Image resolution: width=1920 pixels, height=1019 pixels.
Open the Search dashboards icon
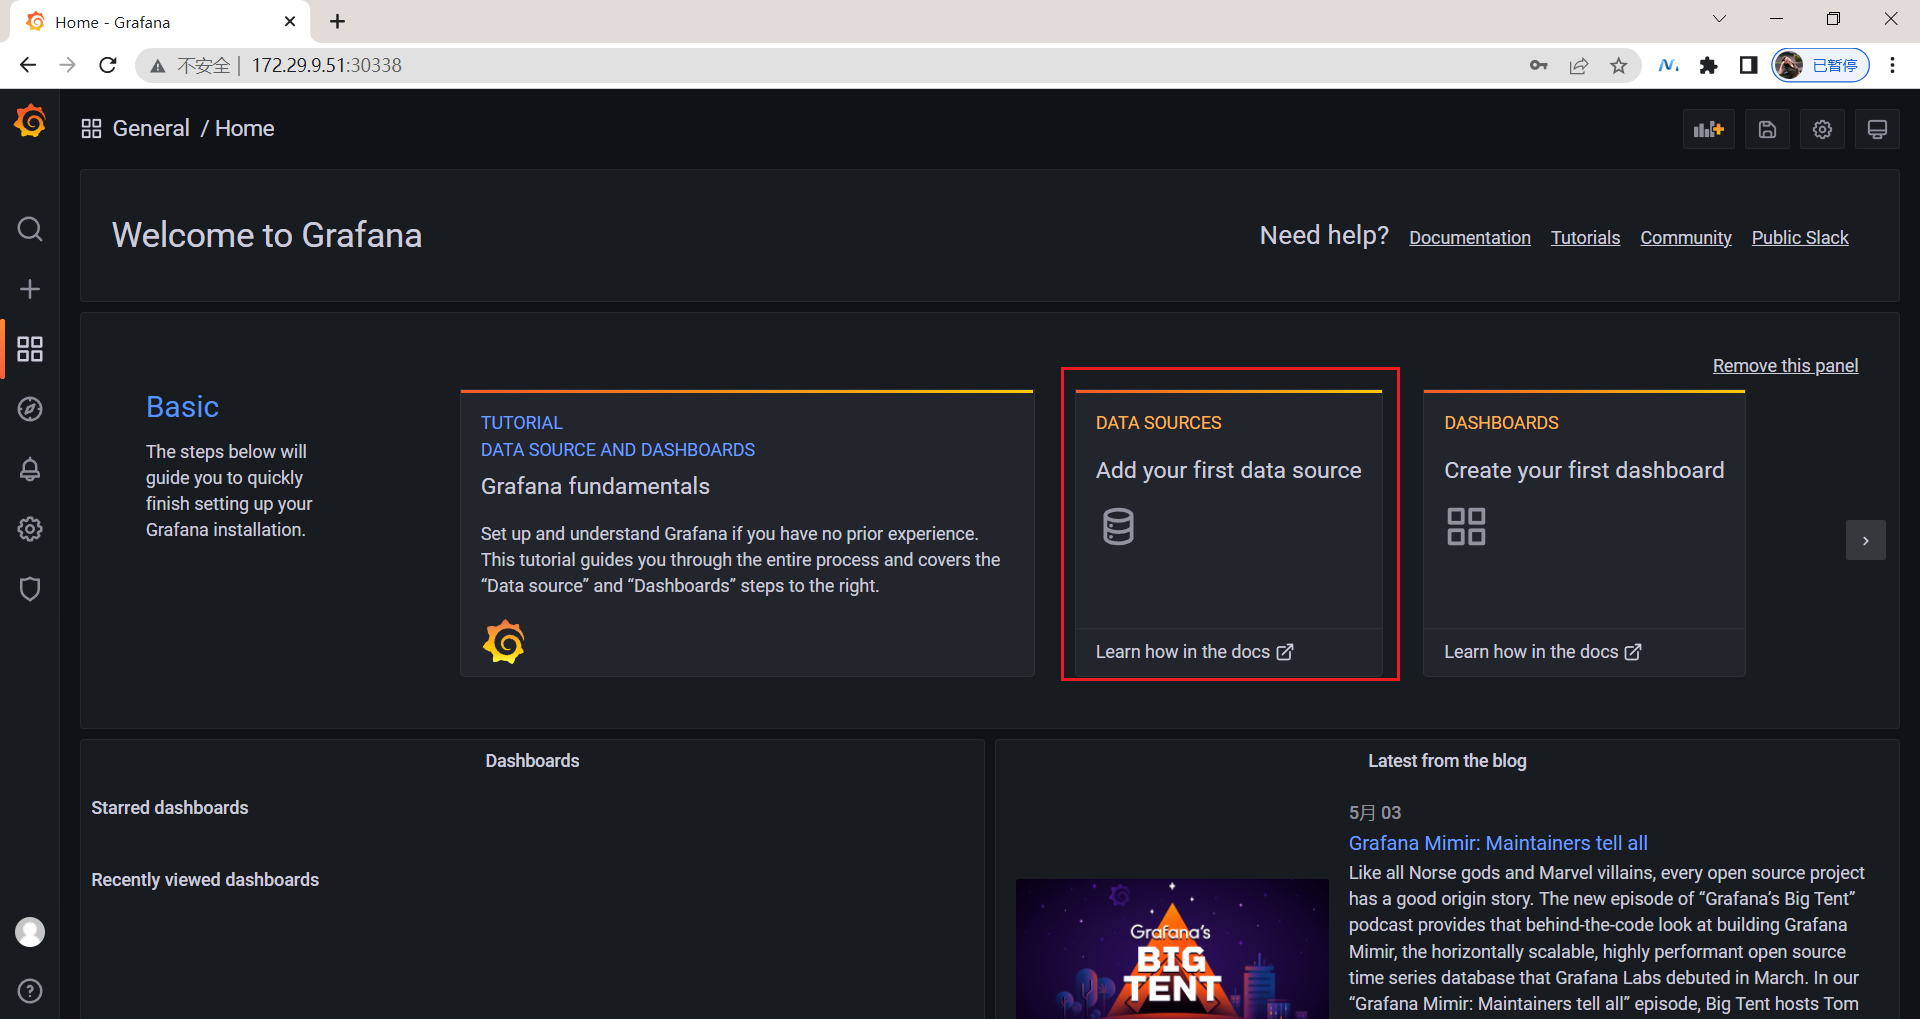pyautogui.click(x=30, y=229)
